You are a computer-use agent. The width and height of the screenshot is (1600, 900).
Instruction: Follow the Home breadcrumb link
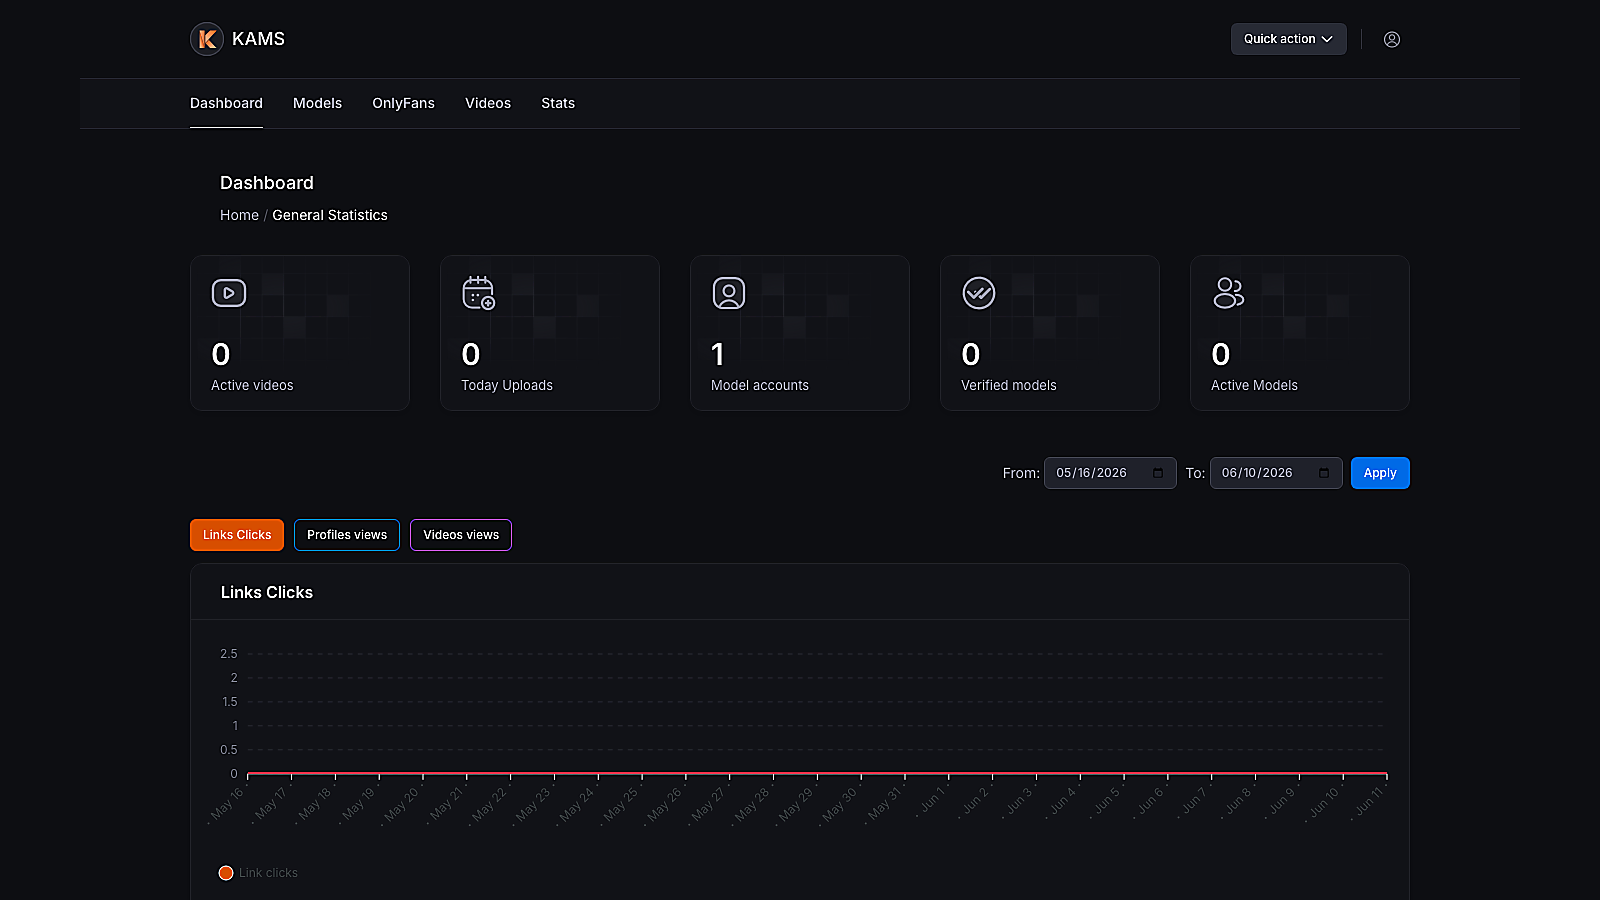[239, 215]
